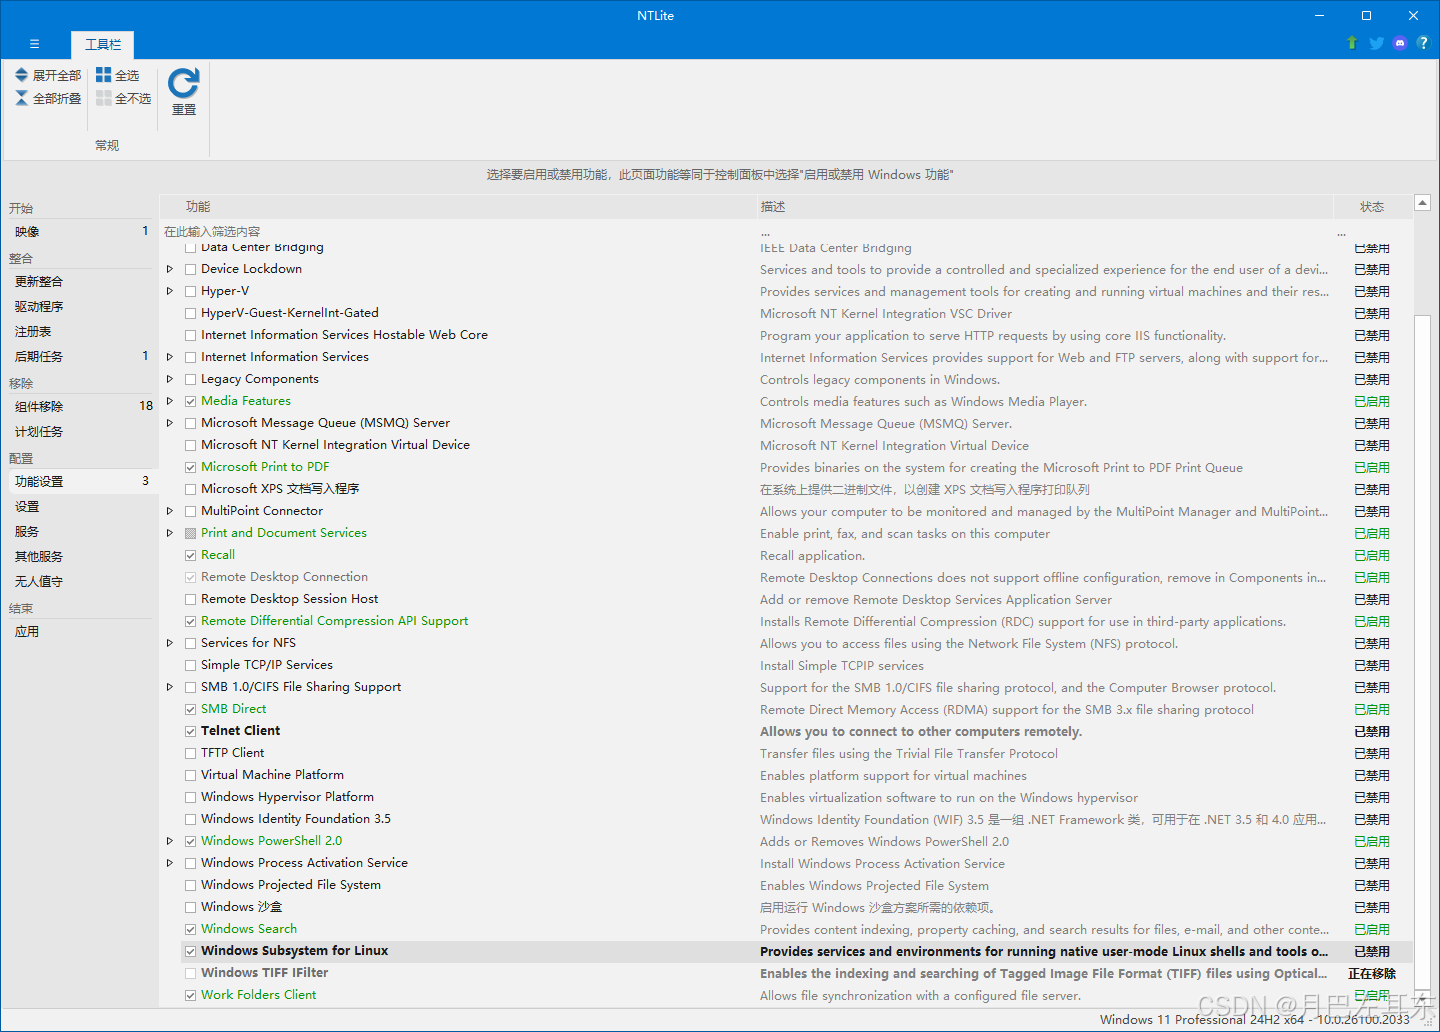Check the Windows 沙盒 checkbox

pyautogui.click(x=190, y=907)
